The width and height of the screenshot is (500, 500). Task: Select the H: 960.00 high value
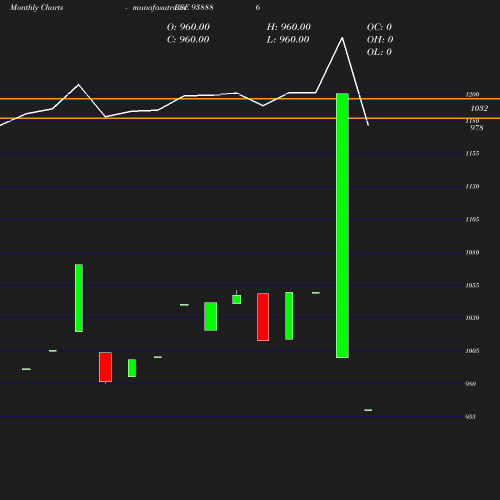tap(289, 27)
